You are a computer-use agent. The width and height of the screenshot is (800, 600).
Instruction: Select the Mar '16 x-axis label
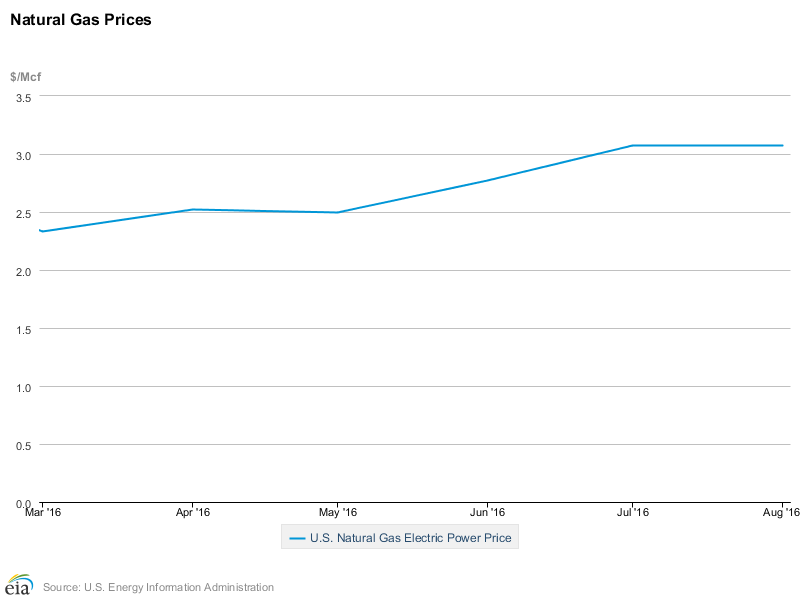pyautogui.click(x=41, y=512)
